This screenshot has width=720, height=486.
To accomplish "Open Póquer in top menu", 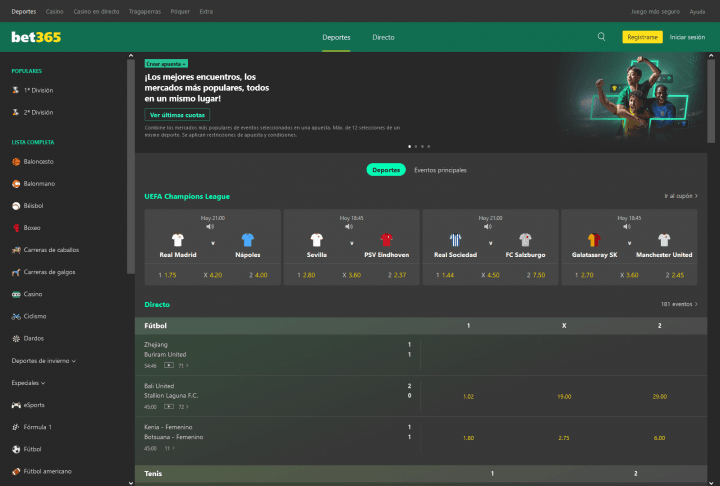I will click(180, 11).
